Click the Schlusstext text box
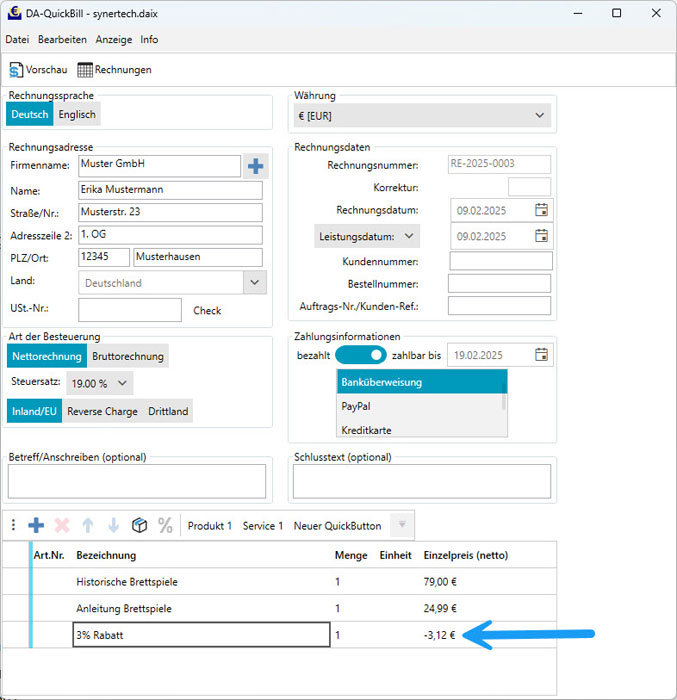 [x=422, y=481]
